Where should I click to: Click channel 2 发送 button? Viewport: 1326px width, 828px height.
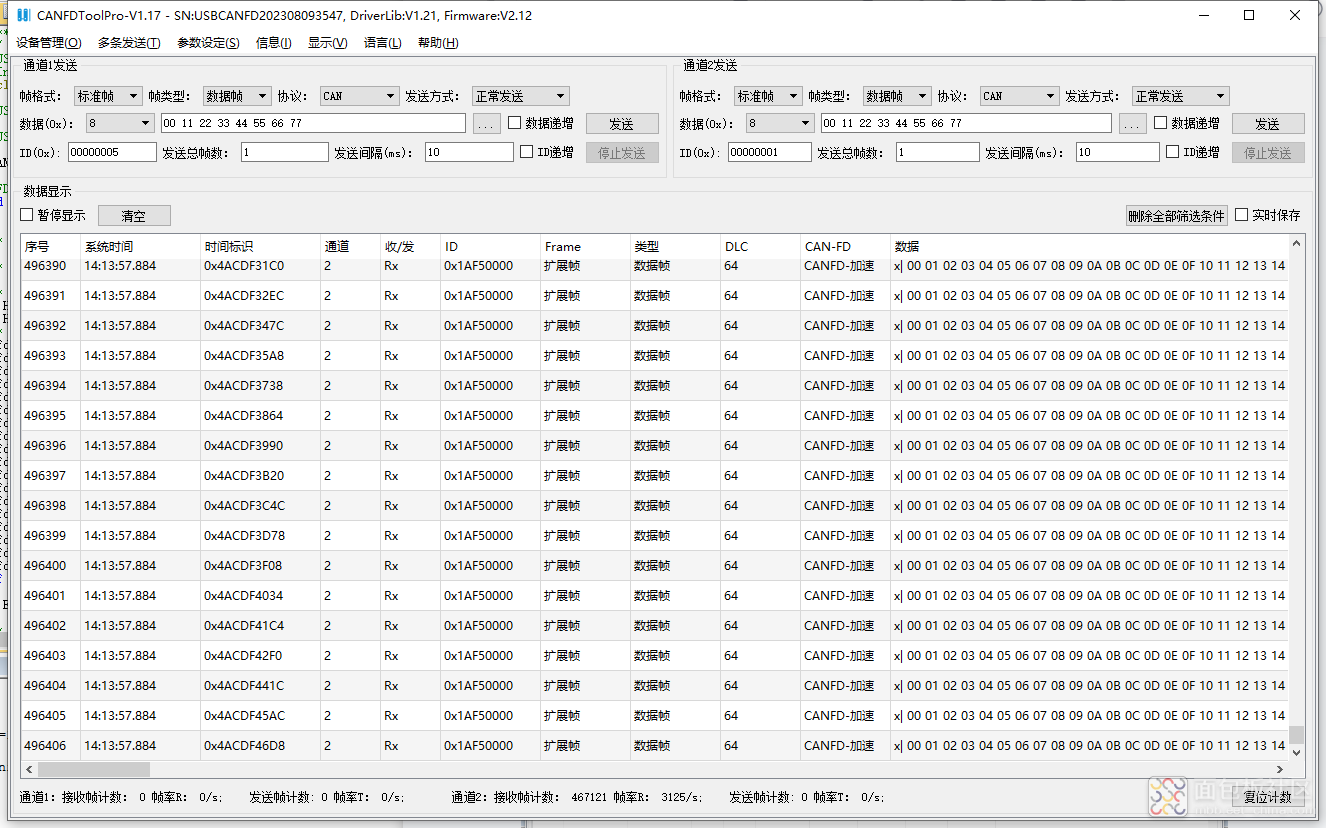[x=1268, y=124]
